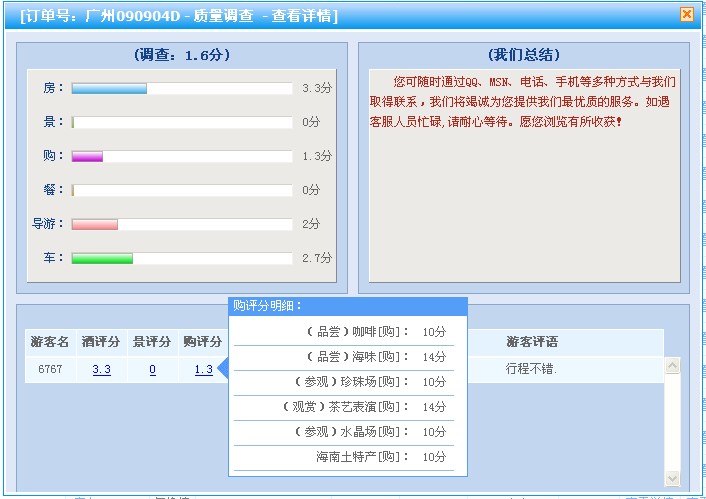The image size is (706, 499).
Task: Select the 珍珠场[购] detail row
Action: click(x=343, y=382)
